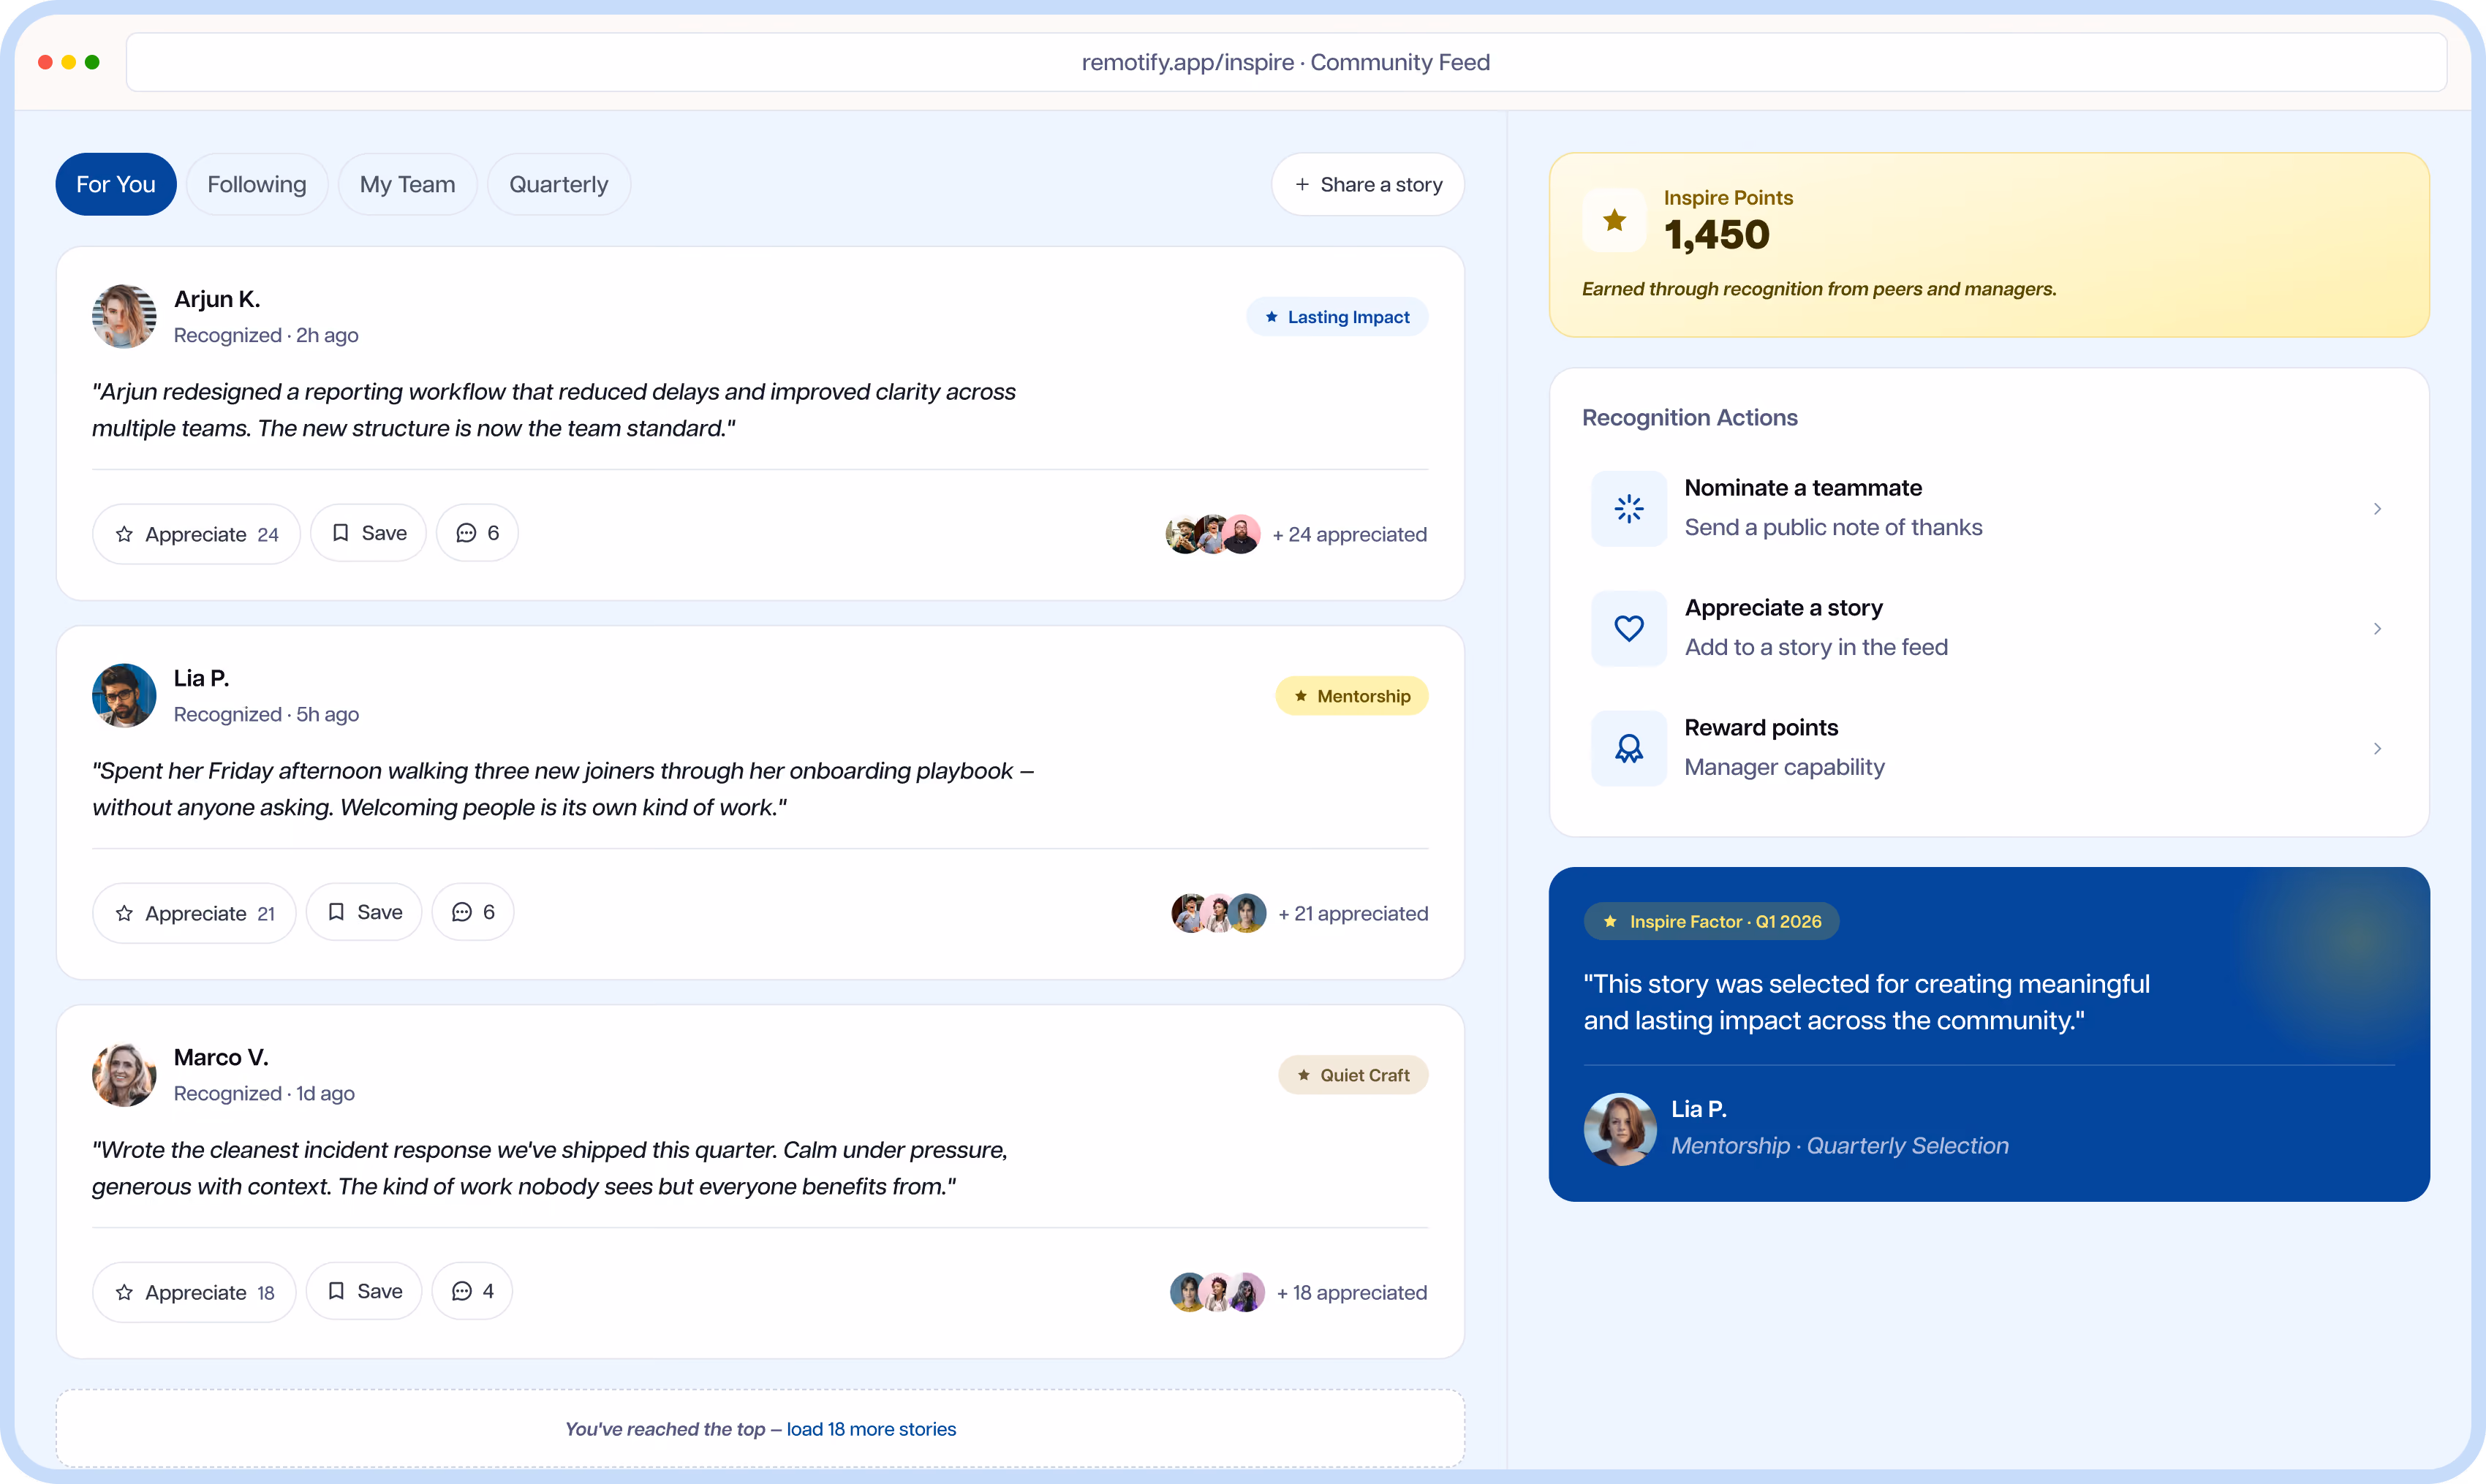View avatar group beside 18 appreciated

click(1217, 1292)
